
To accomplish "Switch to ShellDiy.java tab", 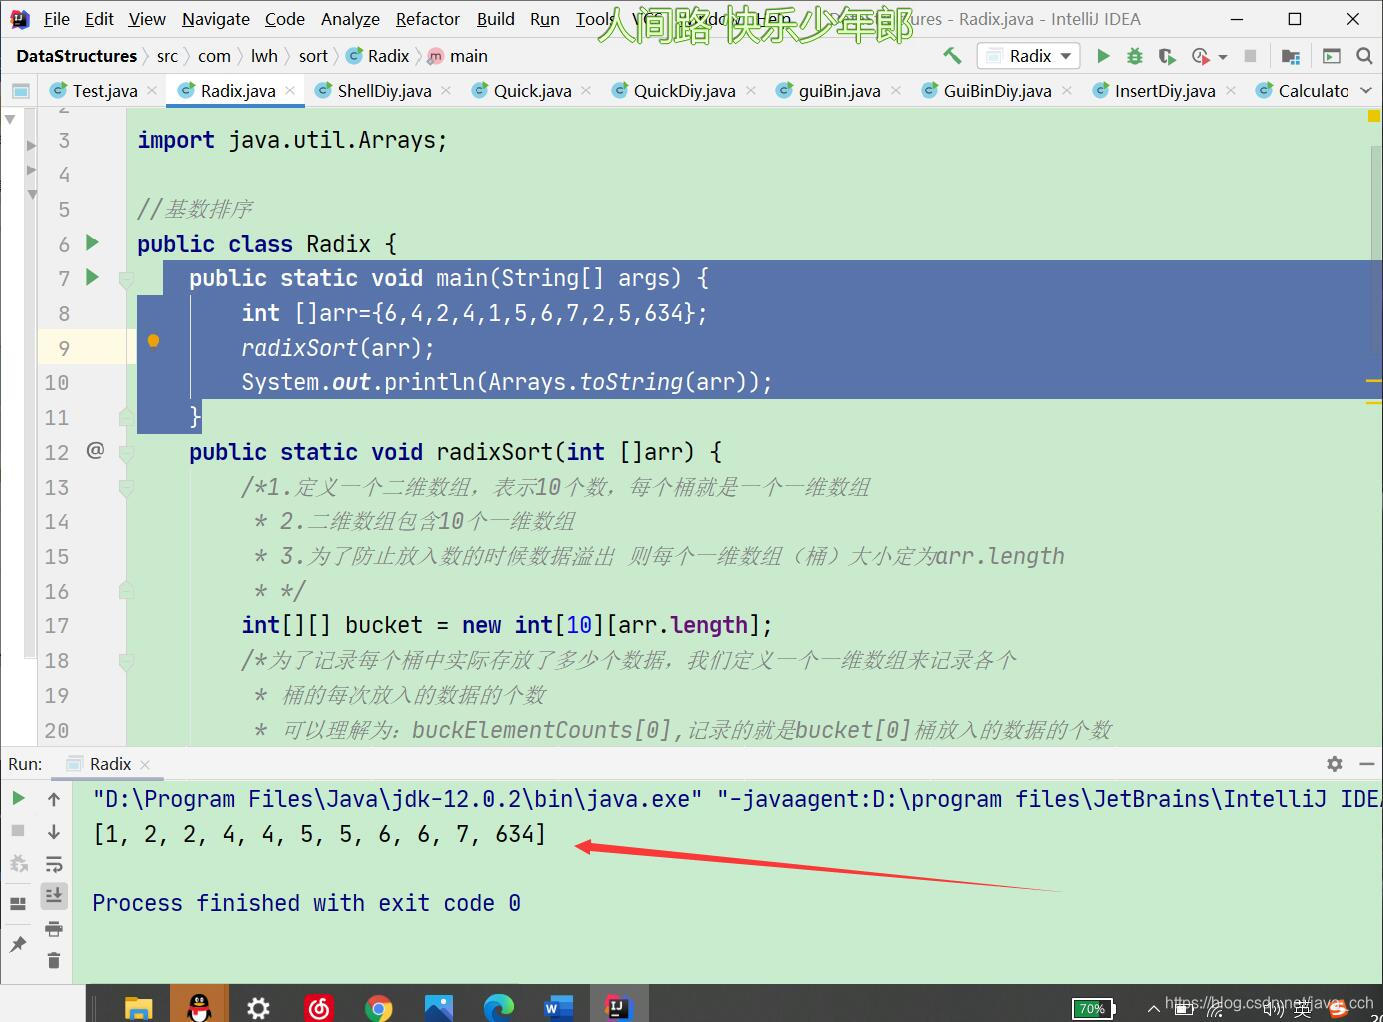I will (x=384, y=91).
